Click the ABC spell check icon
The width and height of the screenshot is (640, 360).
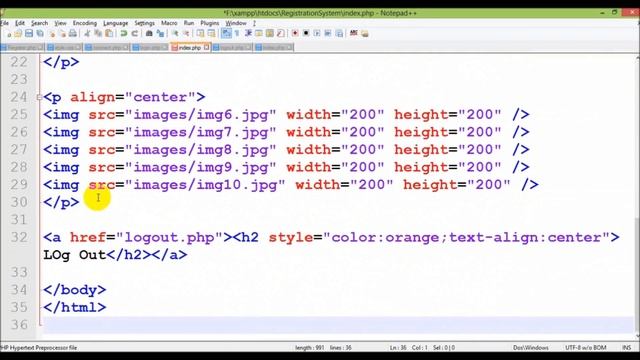point(353,33)
